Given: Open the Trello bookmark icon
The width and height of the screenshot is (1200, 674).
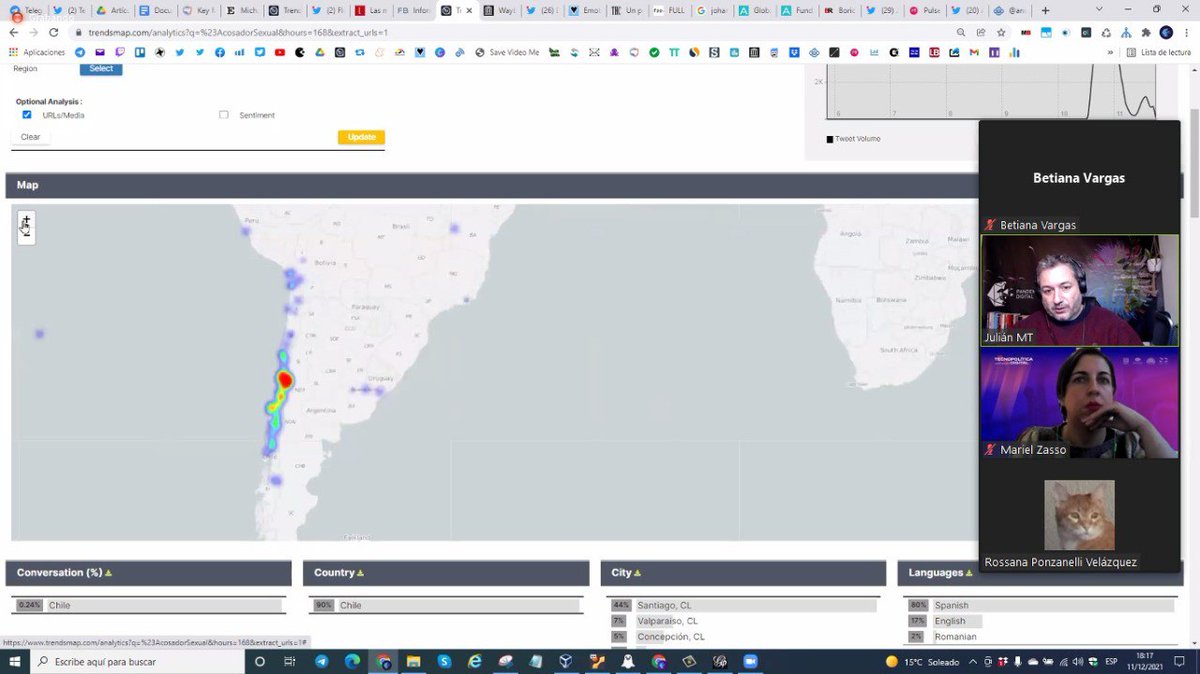Looking at the screenshot, I should pos(140,52).
